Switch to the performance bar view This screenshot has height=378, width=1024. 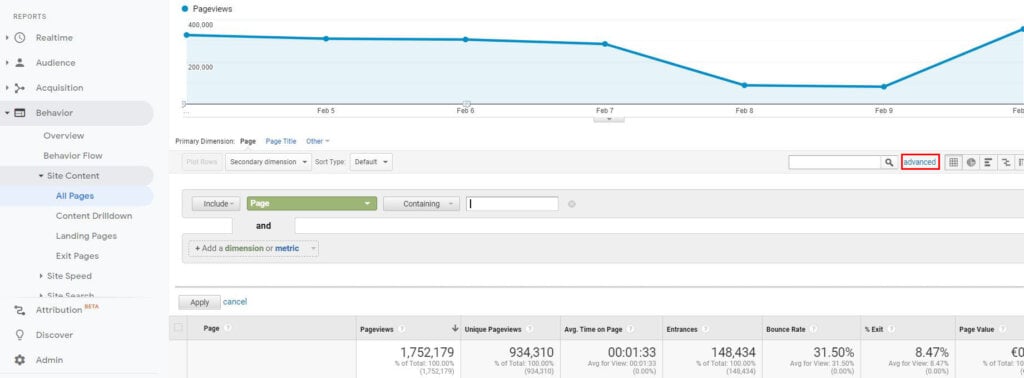988,162
